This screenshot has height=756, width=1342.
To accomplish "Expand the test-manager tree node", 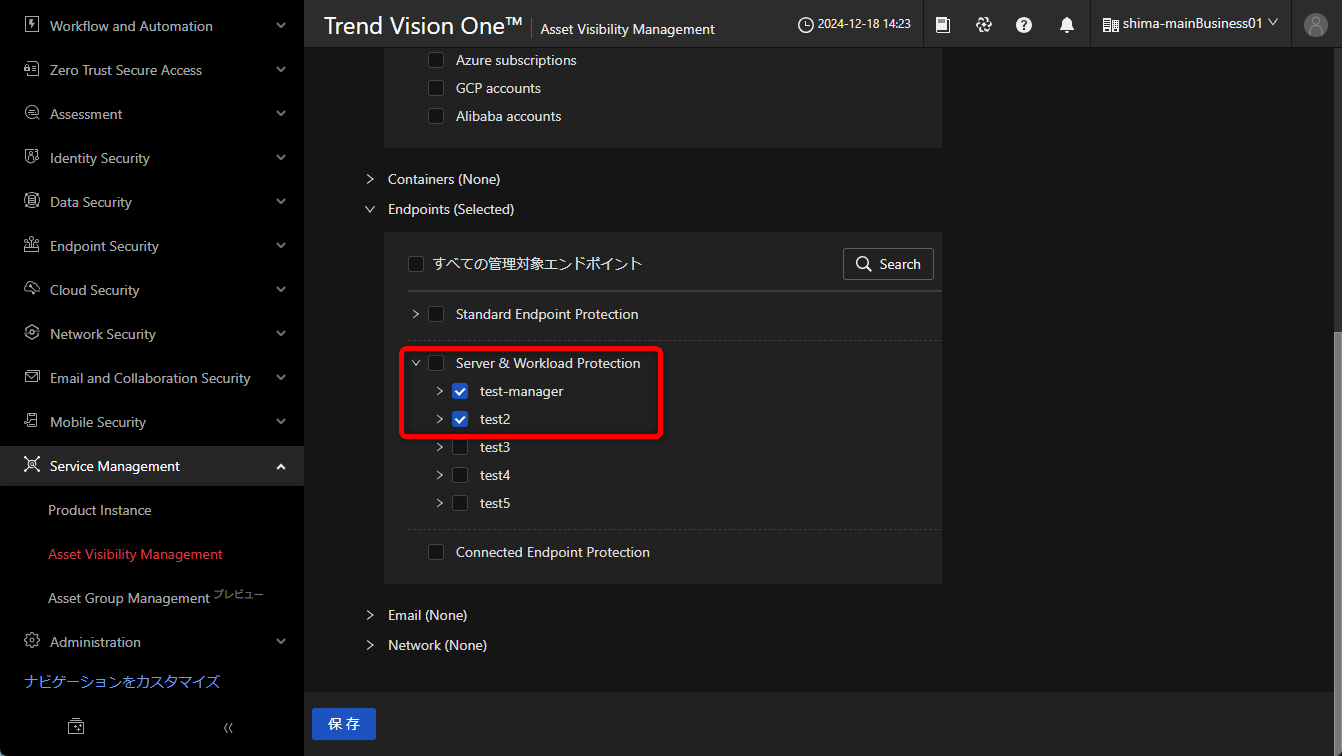I will point(440,391).
